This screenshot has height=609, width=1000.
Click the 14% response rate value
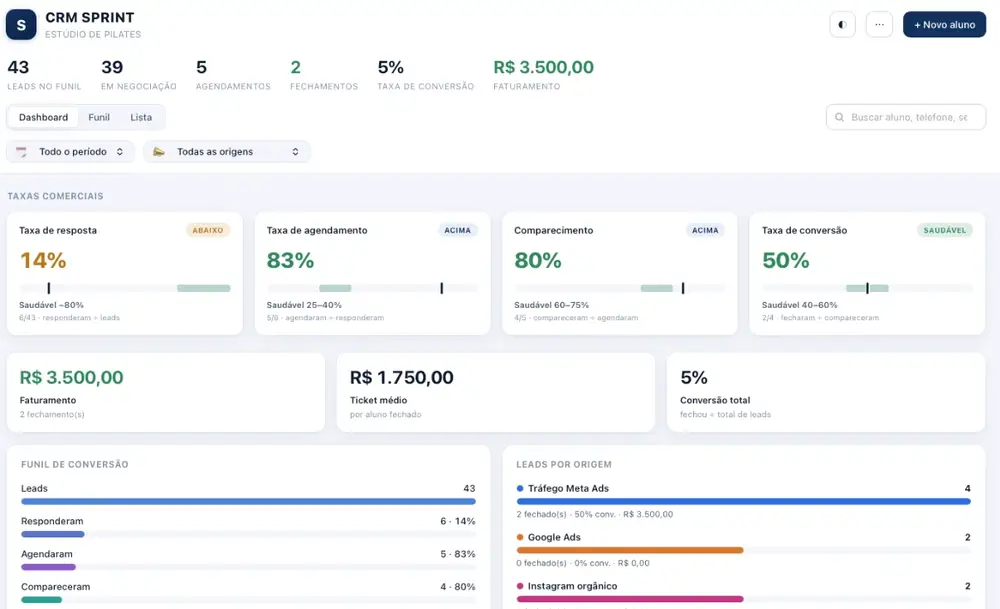[x=43, y=260]
